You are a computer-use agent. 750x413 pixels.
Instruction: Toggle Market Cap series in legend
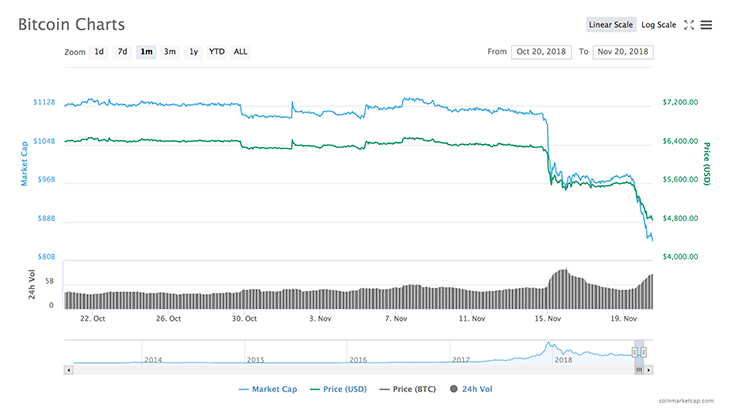click(x=268, y=389)
